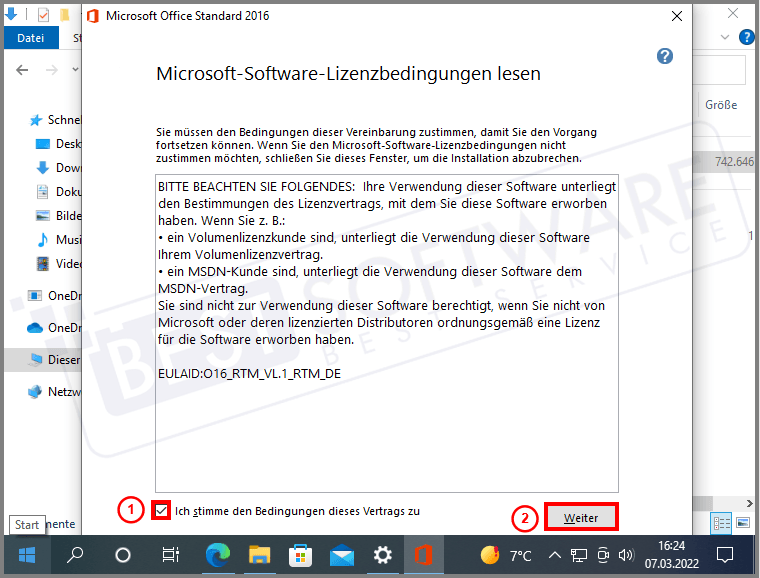Viewport: 760px width, 578px height.
Task: Open Microsoft Store from taskbar
Action: pyautogui.click(x=301, y=555)
